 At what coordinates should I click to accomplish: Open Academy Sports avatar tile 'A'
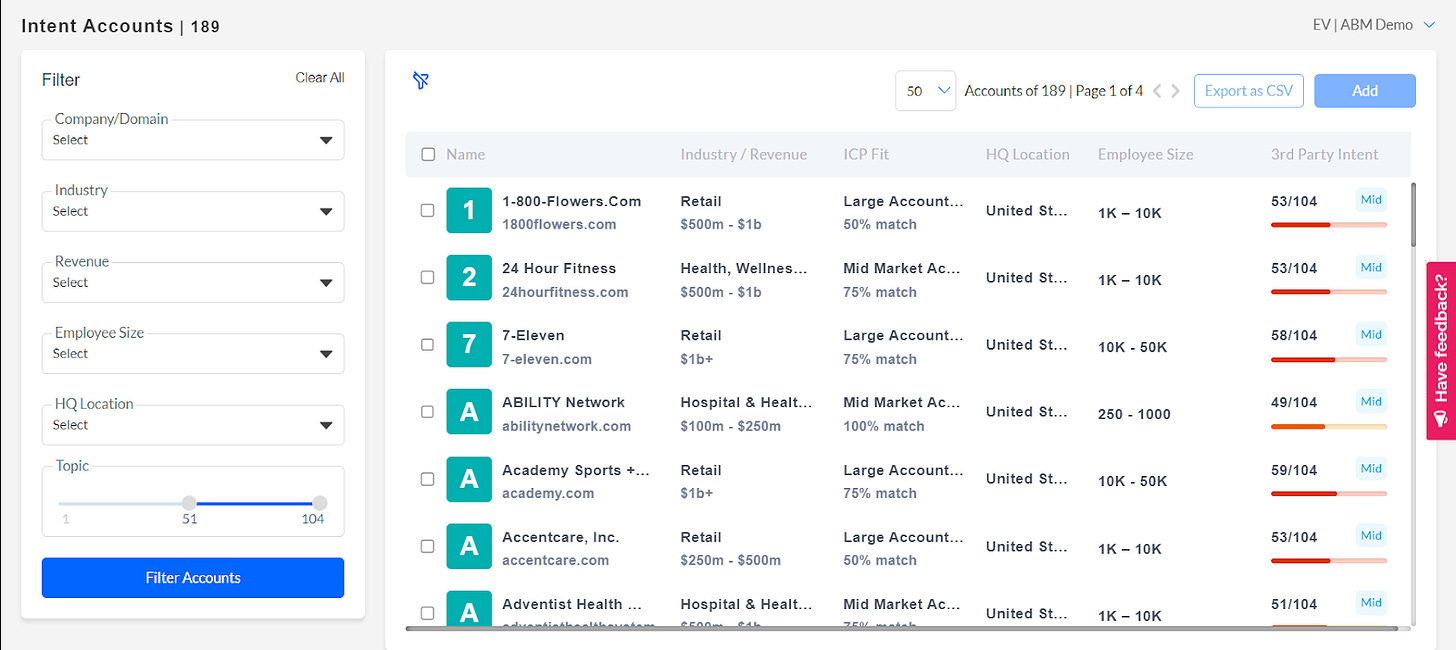[469, 479]
